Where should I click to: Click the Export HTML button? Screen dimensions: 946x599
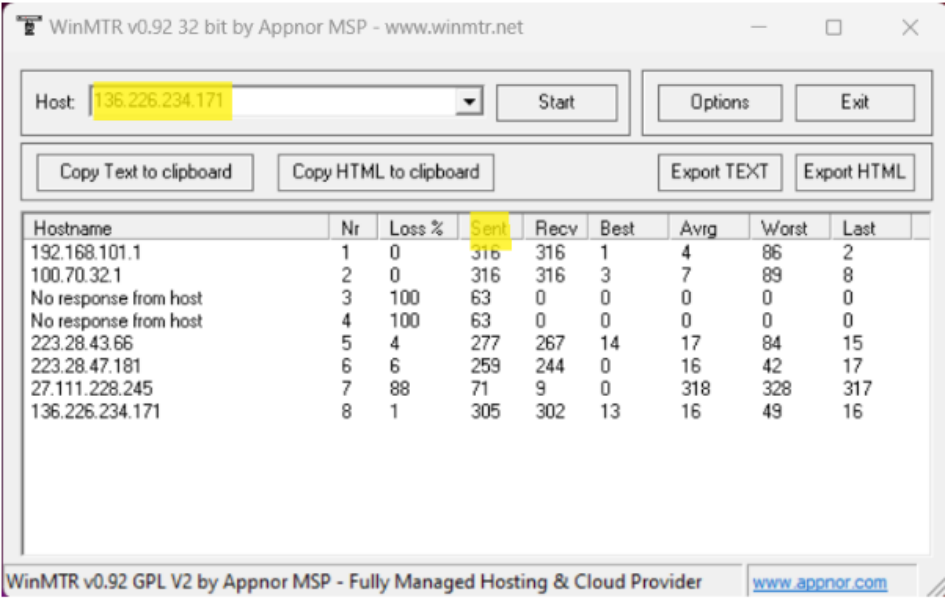(854, 172)
